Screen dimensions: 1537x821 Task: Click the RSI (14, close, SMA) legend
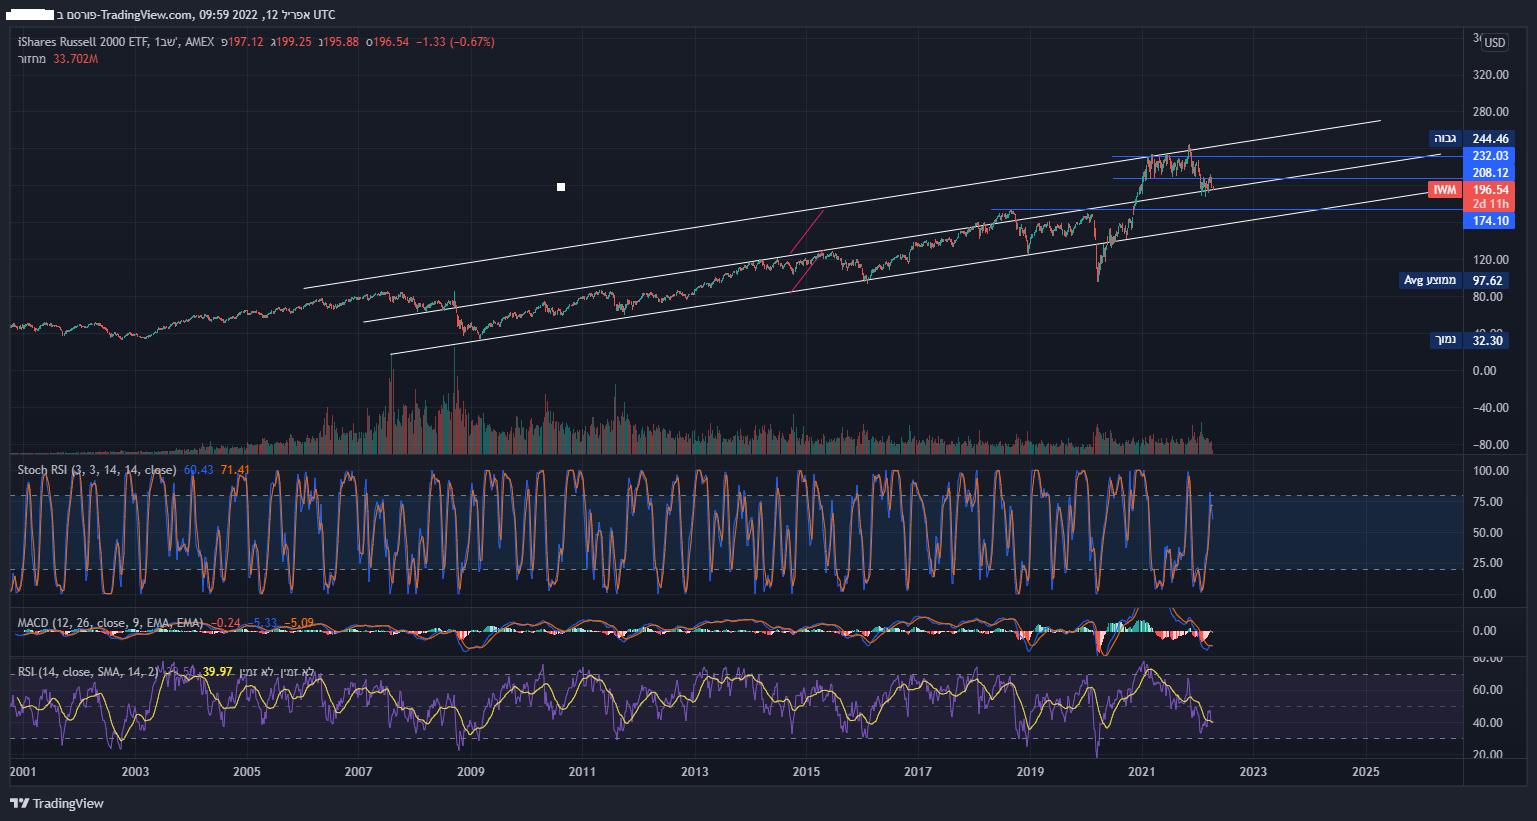pyautogui.click(x=88, y=672)
